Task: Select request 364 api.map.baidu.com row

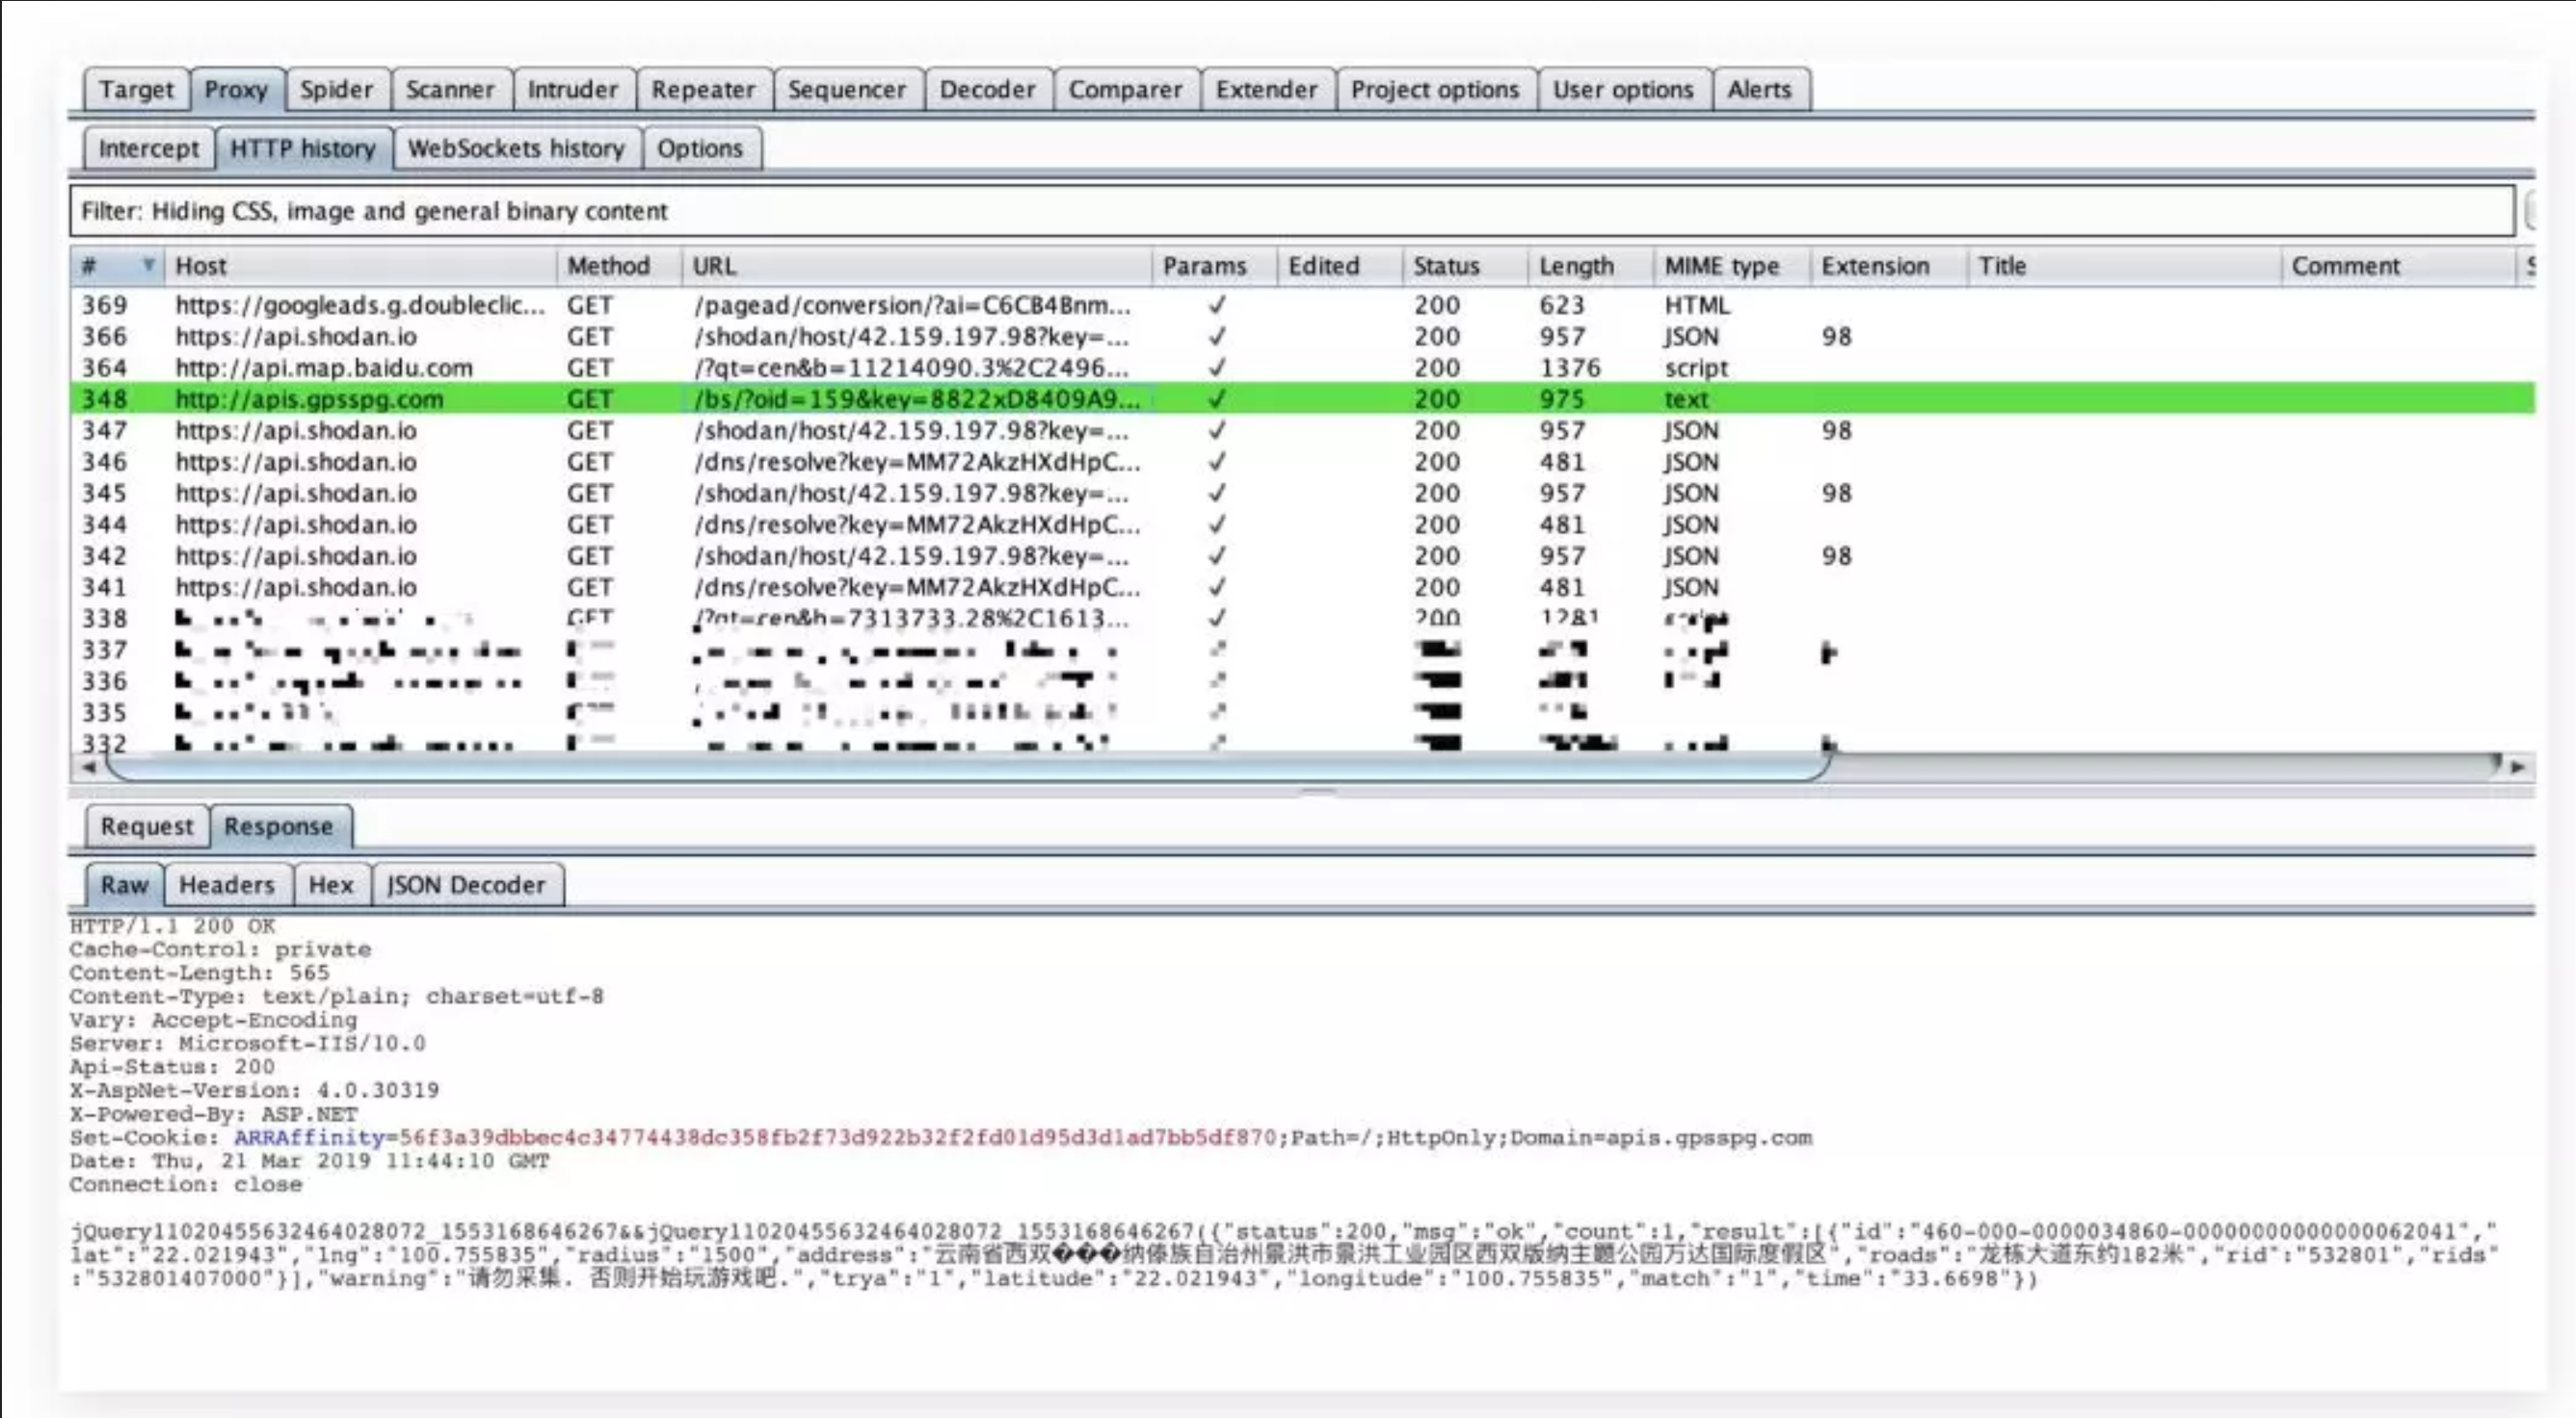Action: (x=1302, y=367)
